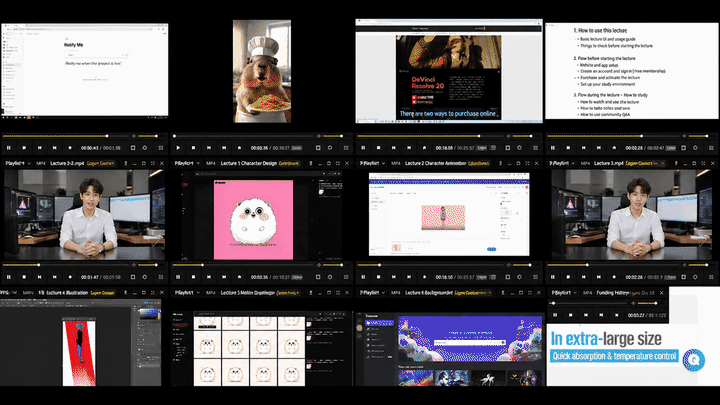Click the MP4 label in Lecture 2-2.mp4 window
The width and height of the screenshot is (720, 405).
[40, 163]
